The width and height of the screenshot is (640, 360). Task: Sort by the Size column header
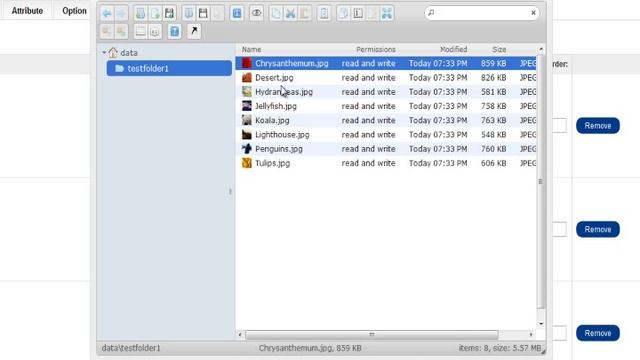coord(499,49)
